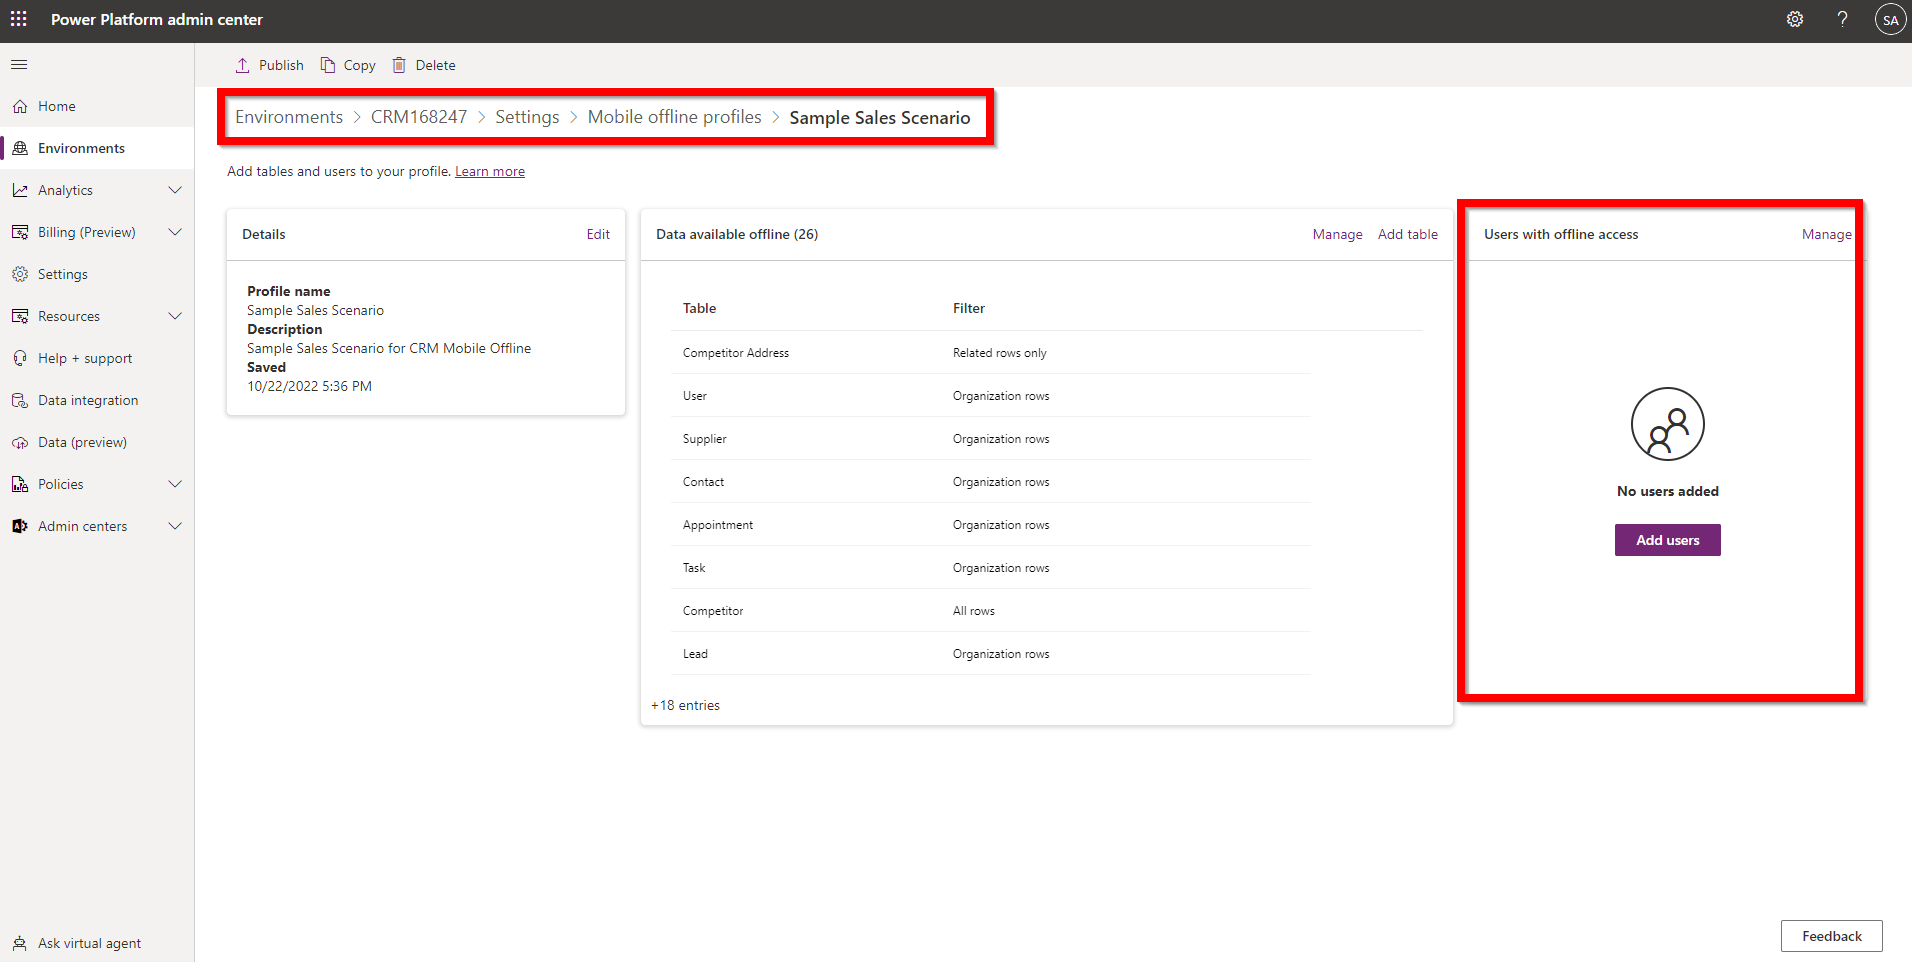
Task: Click the 'Related rows only' filter cell
Action: (x=1000, y=353)
